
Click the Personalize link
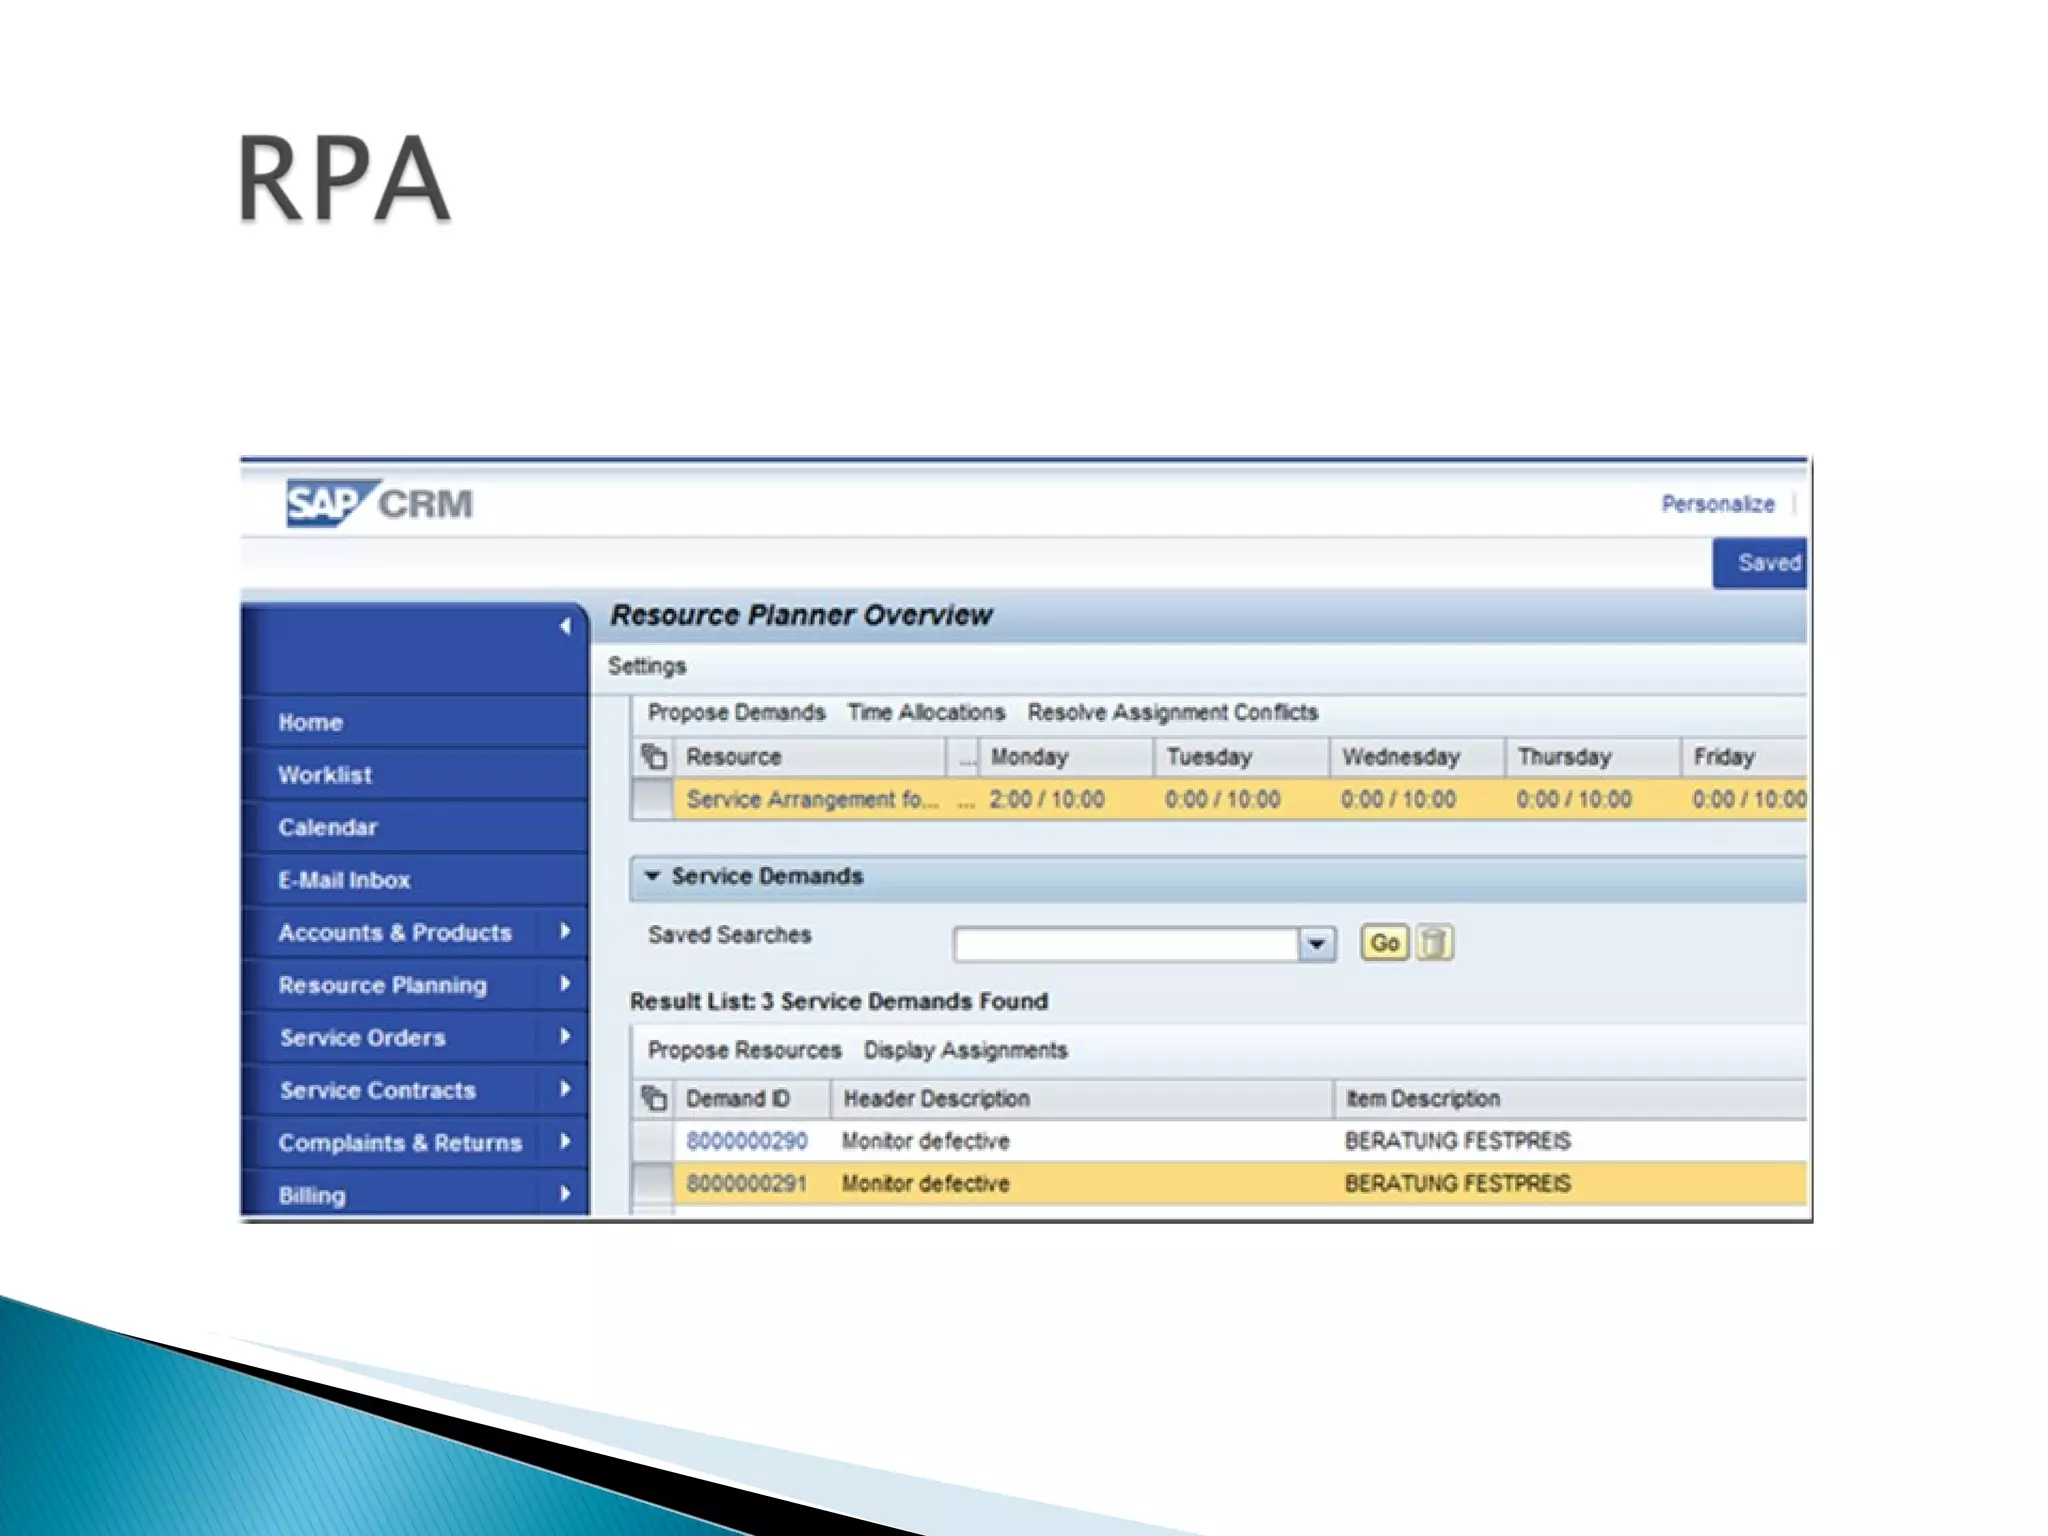[1717, 504]
